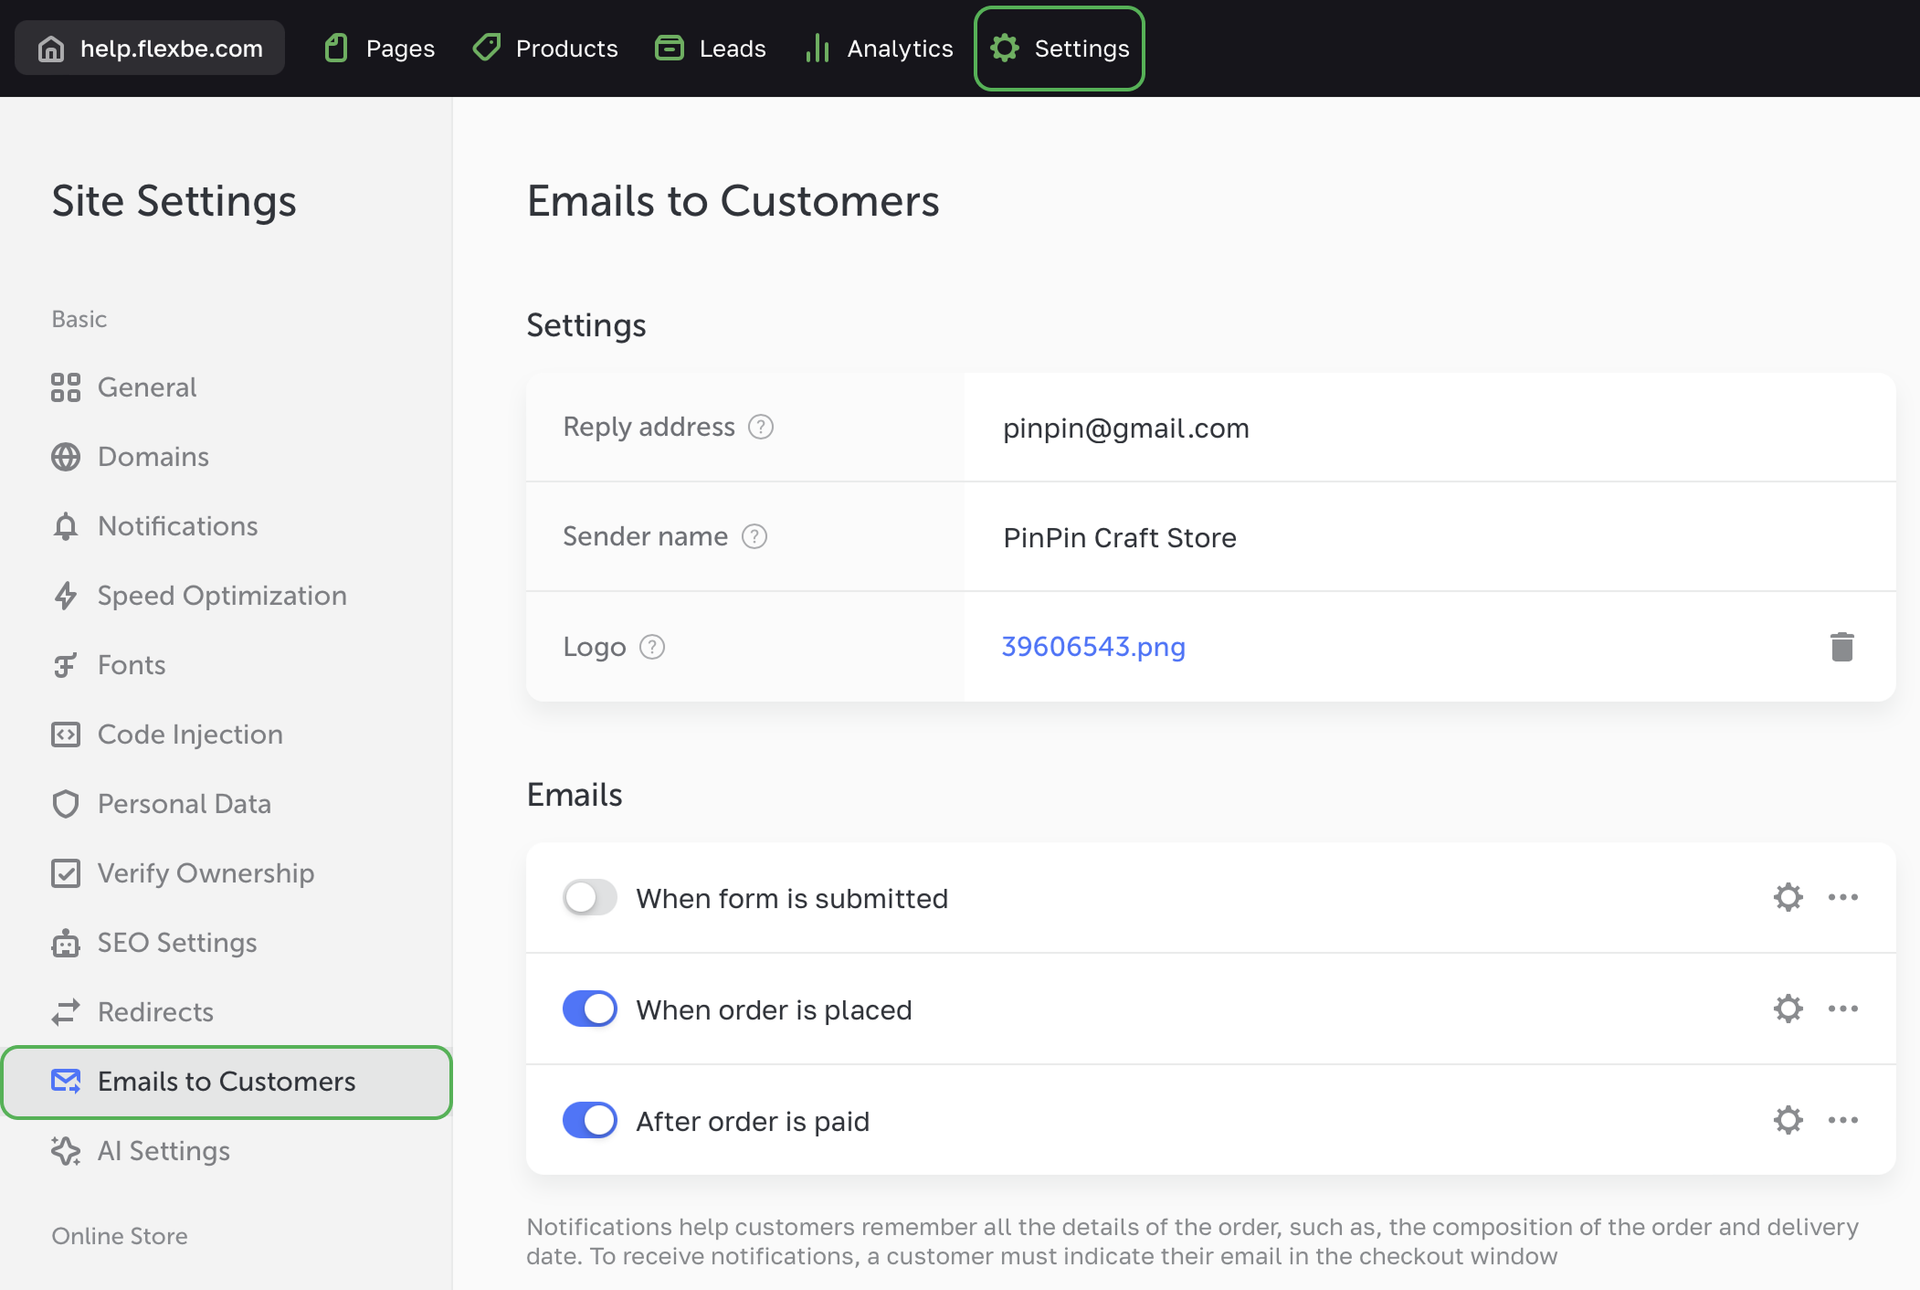The width and height of the screenshot is (1920, 1290).
Task: Disable the When order is placed toggle
Action: pyautogui.click(x=590, y=1008)
